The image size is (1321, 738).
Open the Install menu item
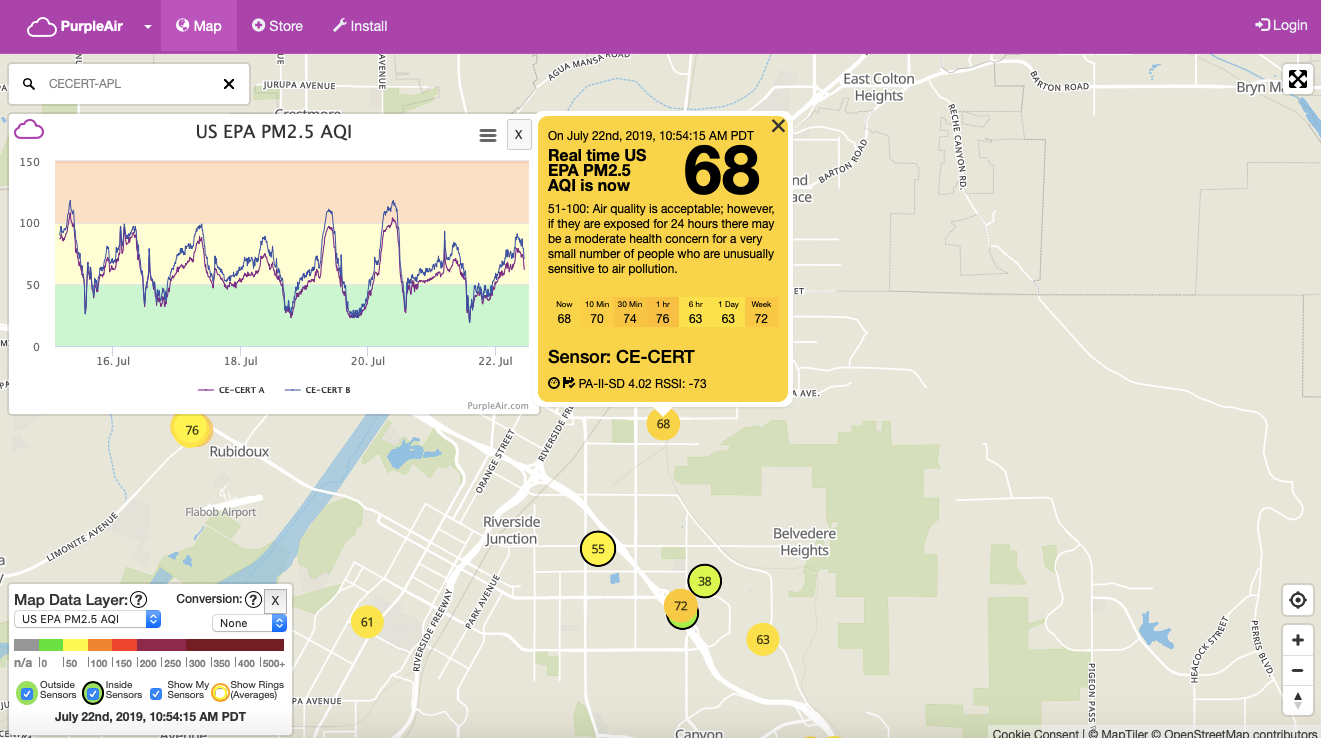pos(359,26)
